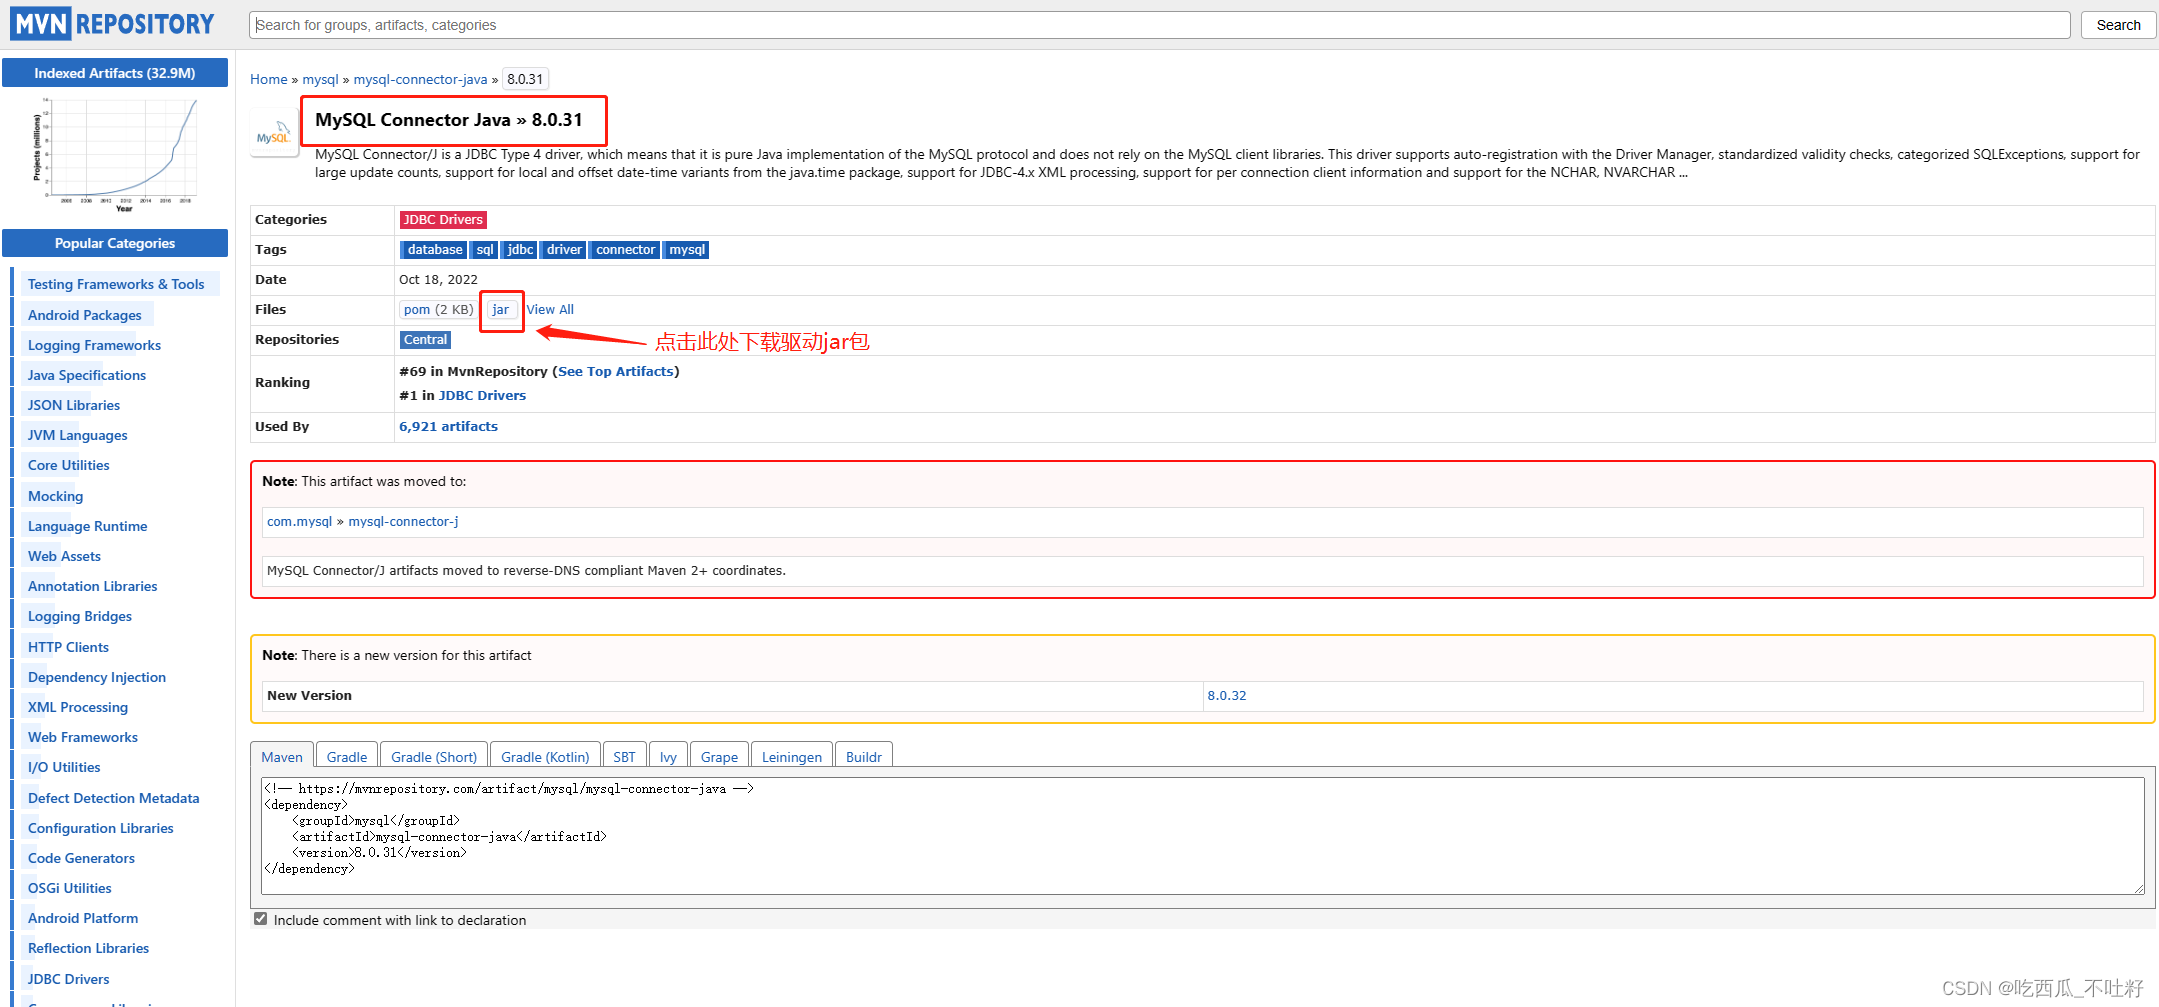
Task: Open Testing Frameworks & Tools category
Action: tap(116, 284)
